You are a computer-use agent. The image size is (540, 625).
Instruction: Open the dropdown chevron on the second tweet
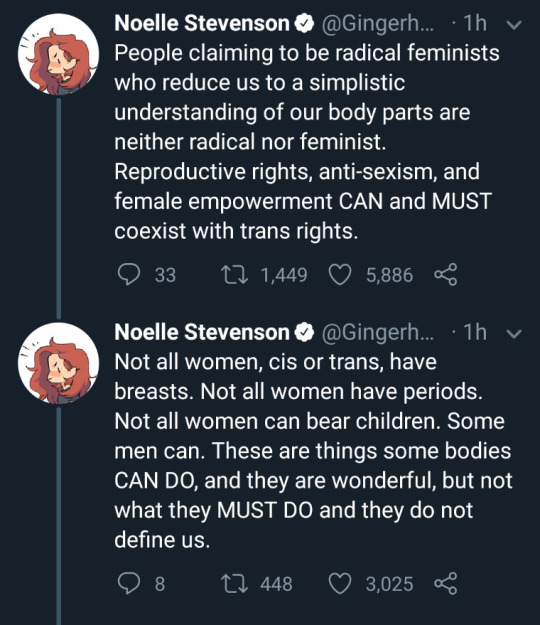click(514, 334)
